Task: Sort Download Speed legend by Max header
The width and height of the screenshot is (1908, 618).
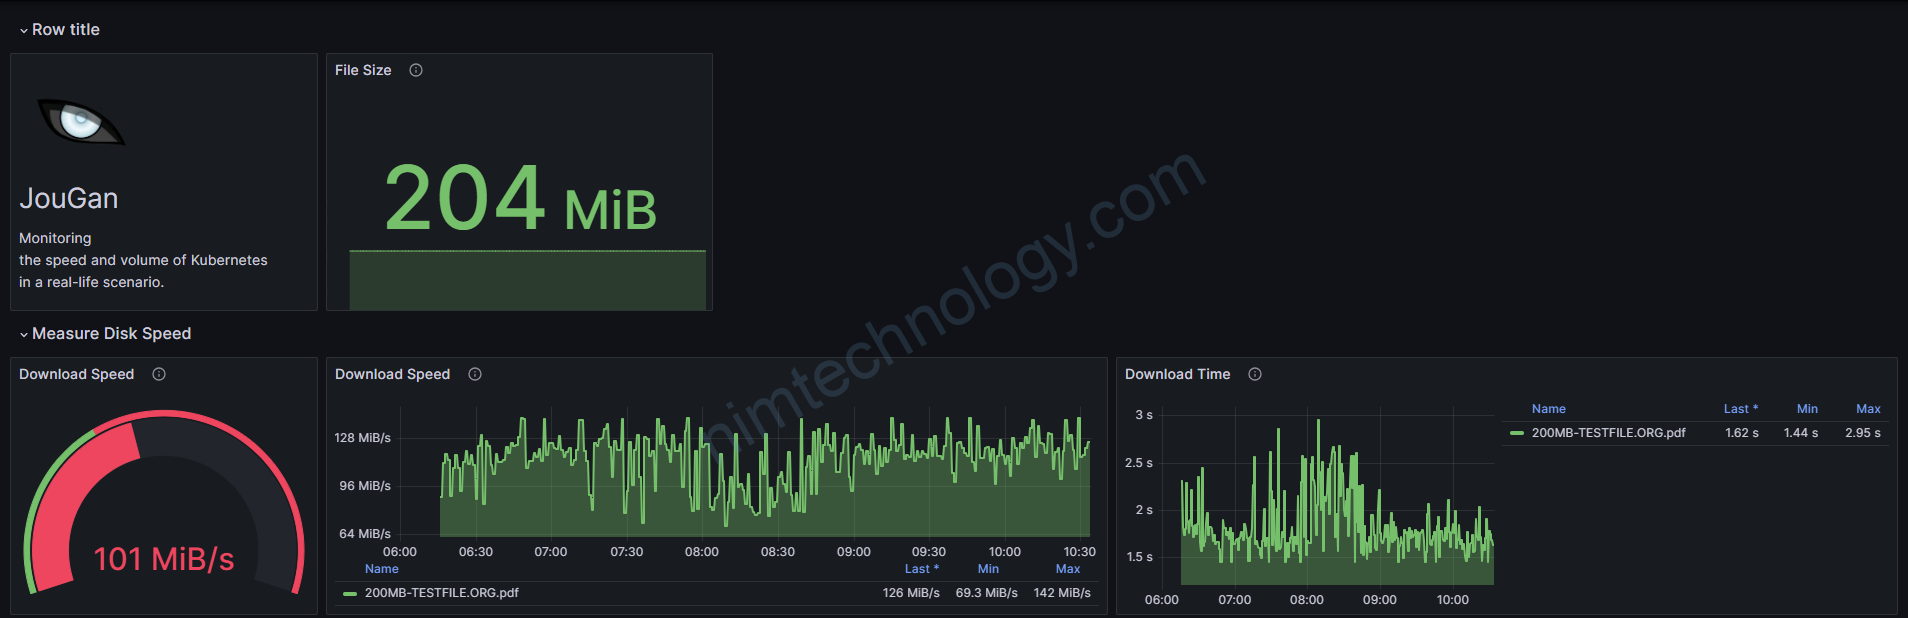Action: (x=1067, y=569)
